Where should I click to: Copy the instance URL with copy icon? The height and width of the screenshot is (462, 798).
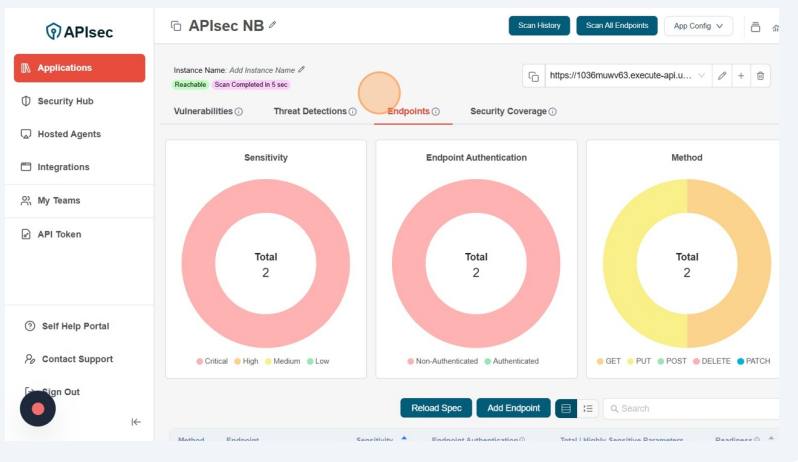(533, 76)
